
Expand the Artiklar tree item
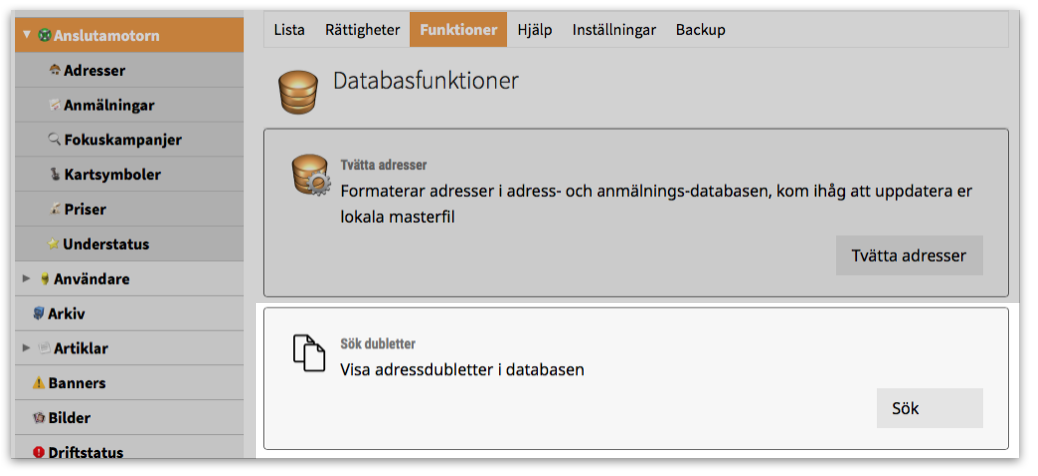pos(27,348)
